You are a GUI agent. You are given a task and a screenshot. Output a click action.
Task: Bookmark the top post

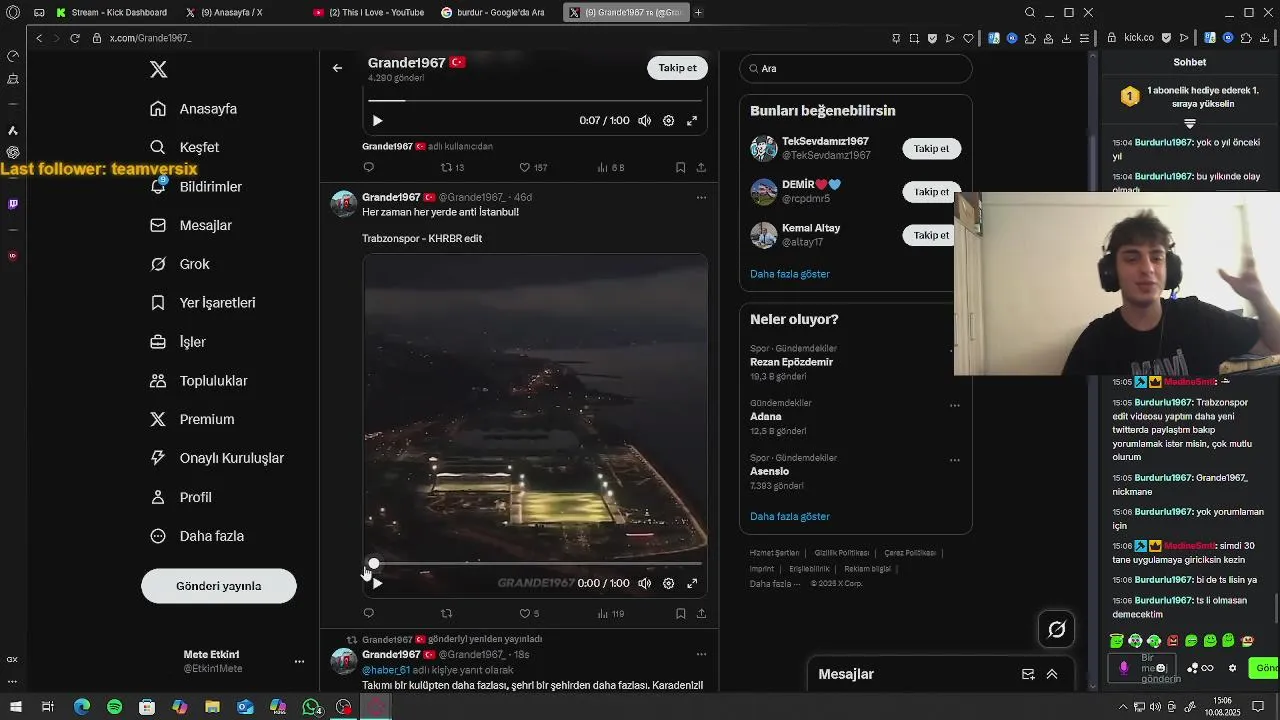coord(680,167)
